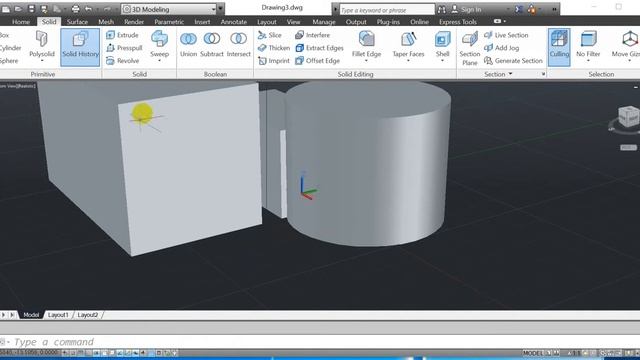640x360 pixels.
Task: Expand the Section panel title arrow
Action: [x=510, y=74]
